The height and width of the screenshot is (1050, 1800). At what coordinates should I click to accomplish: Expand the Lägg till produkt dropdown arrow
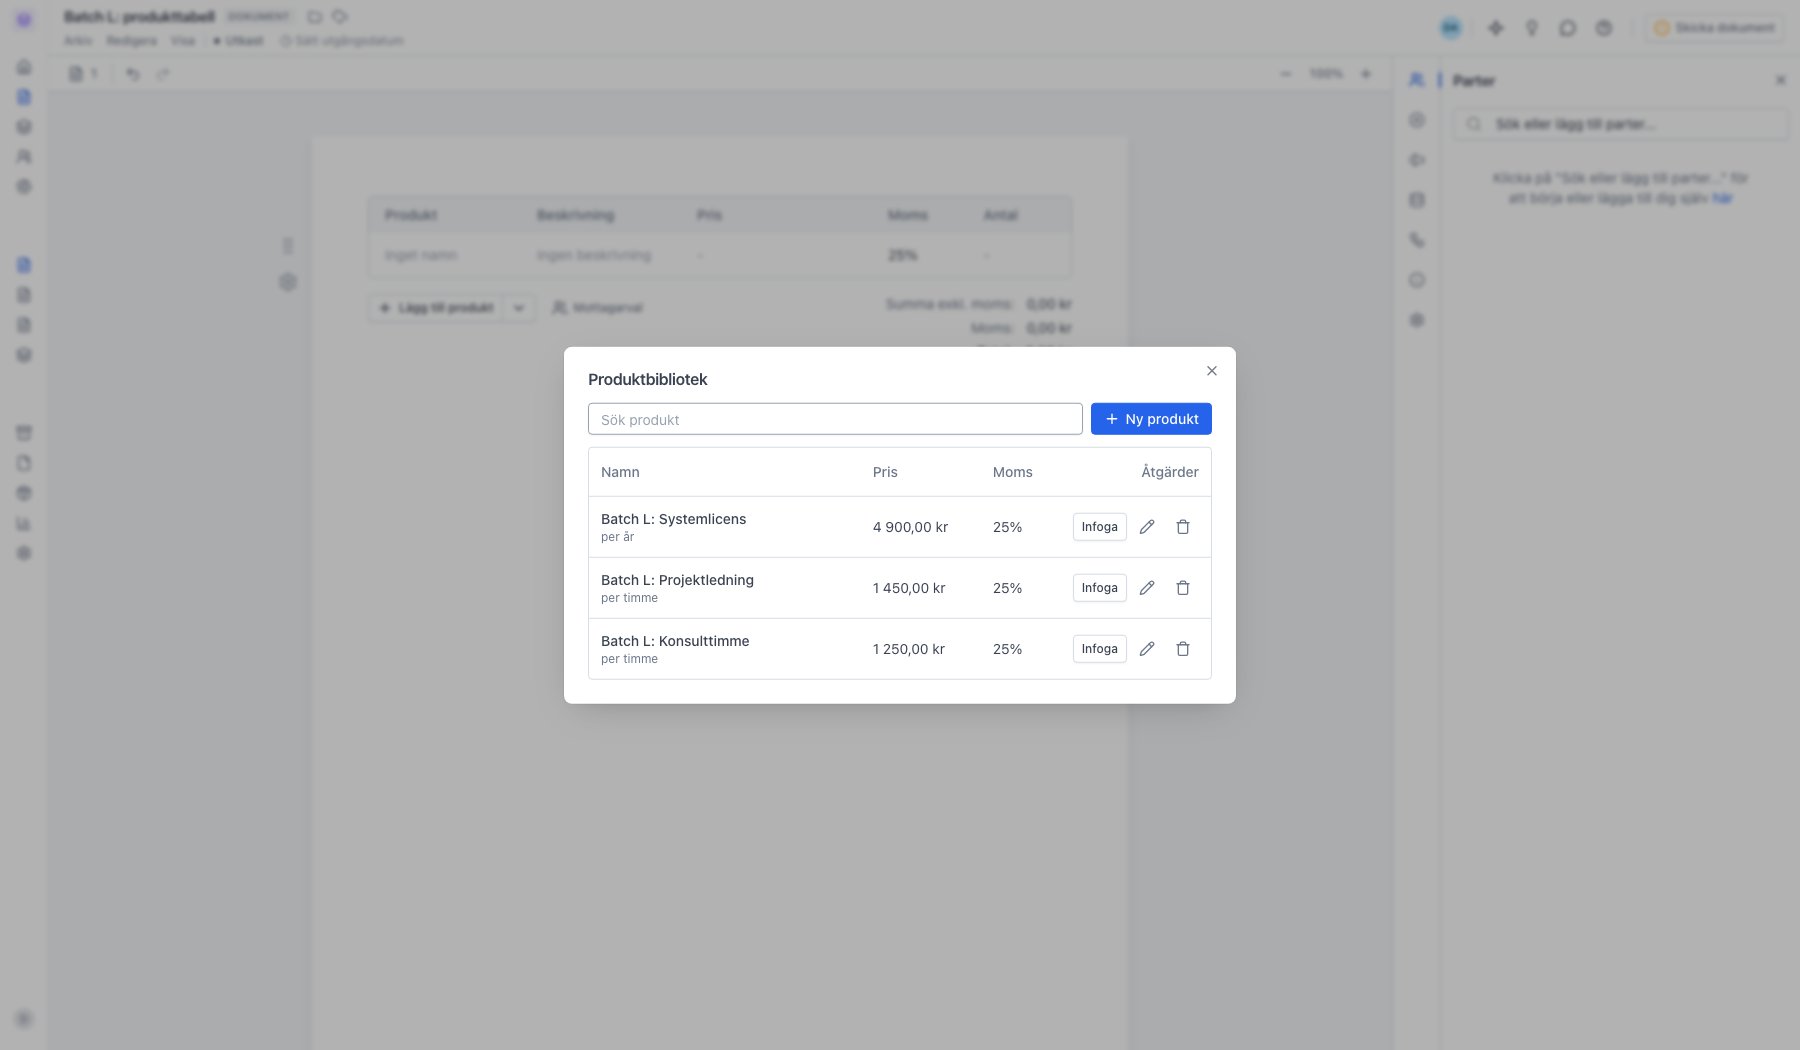tap(519, 308)
